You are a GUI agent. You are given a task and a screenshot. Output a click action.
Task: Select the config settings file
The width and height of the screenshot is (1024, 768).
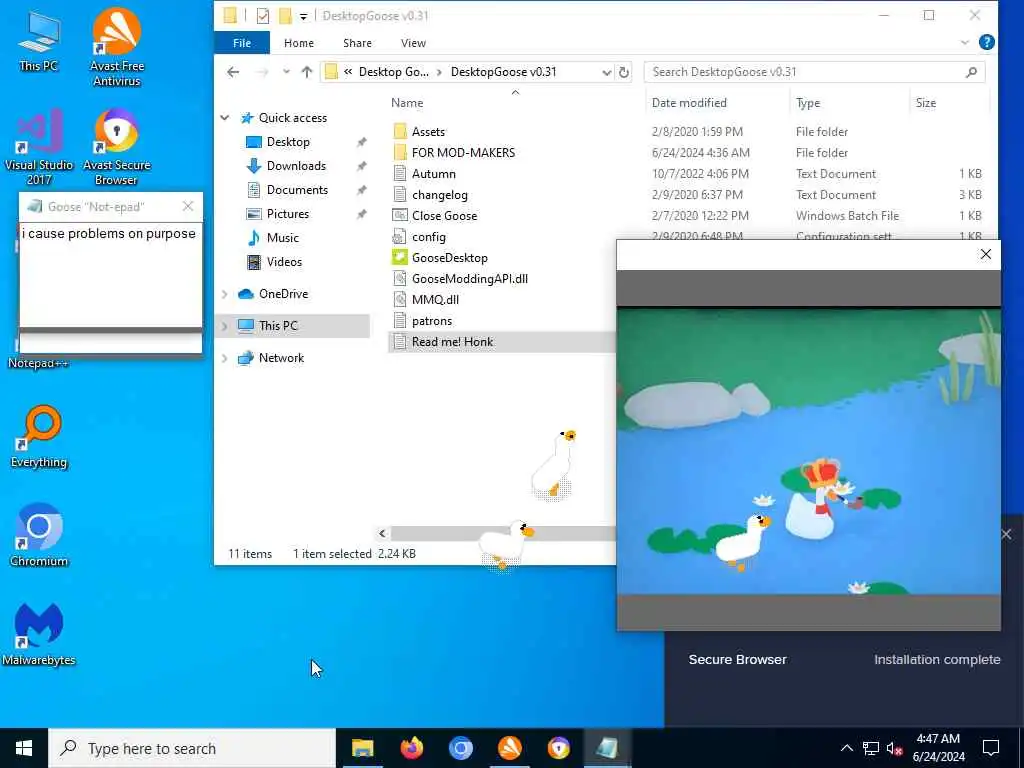[x=428, y=236]
